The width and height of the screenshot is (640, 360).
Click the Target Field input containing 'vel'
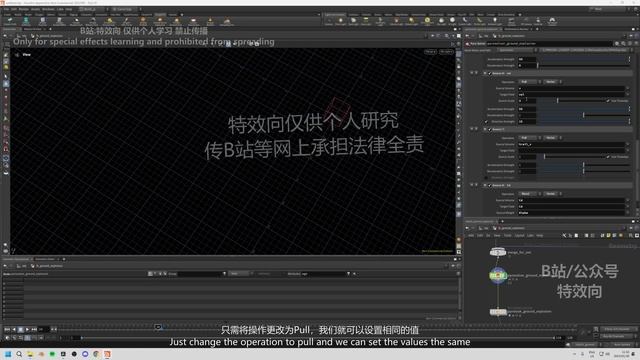coord(571,94)
